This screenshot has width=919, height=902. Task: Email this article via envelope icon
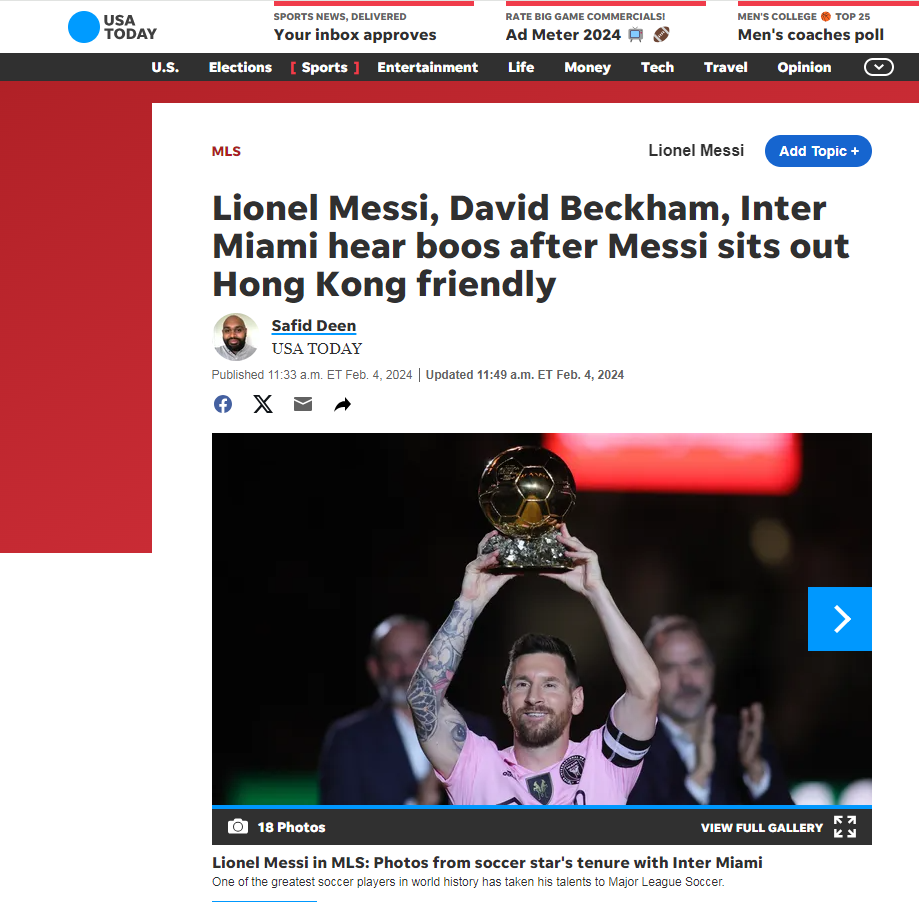(x=303, y=404)
